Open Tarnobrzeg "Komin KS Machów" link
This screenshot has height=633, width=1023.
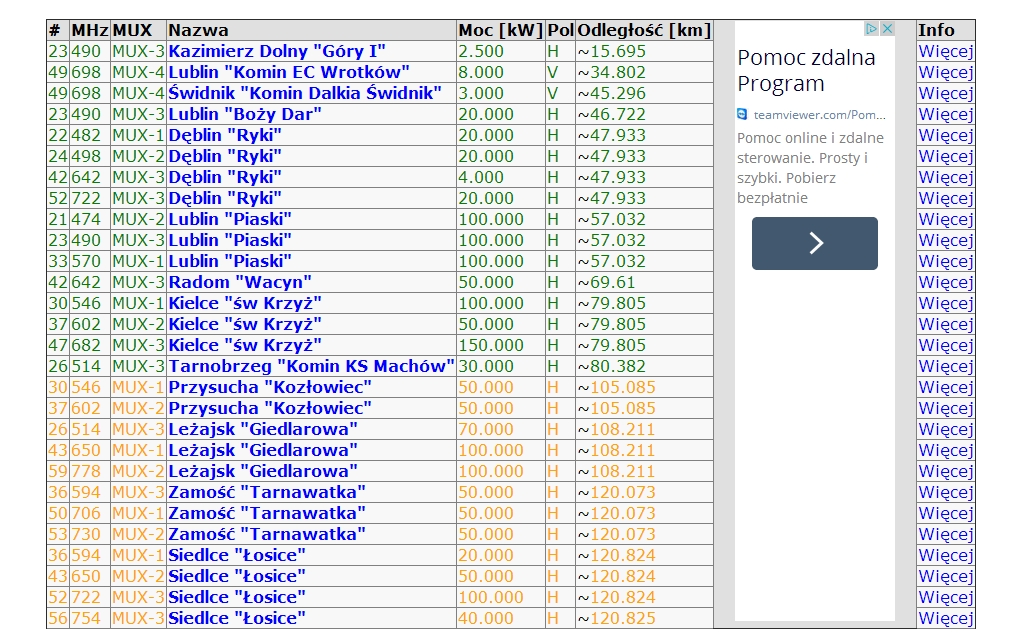pos(311,366)
